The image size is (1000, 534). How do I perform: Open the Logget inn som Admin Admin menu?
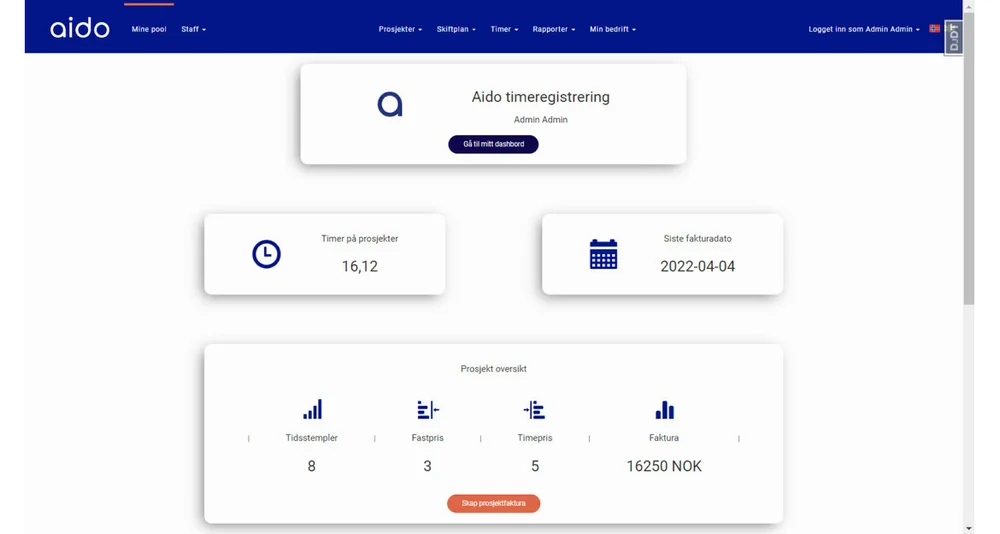863,29
